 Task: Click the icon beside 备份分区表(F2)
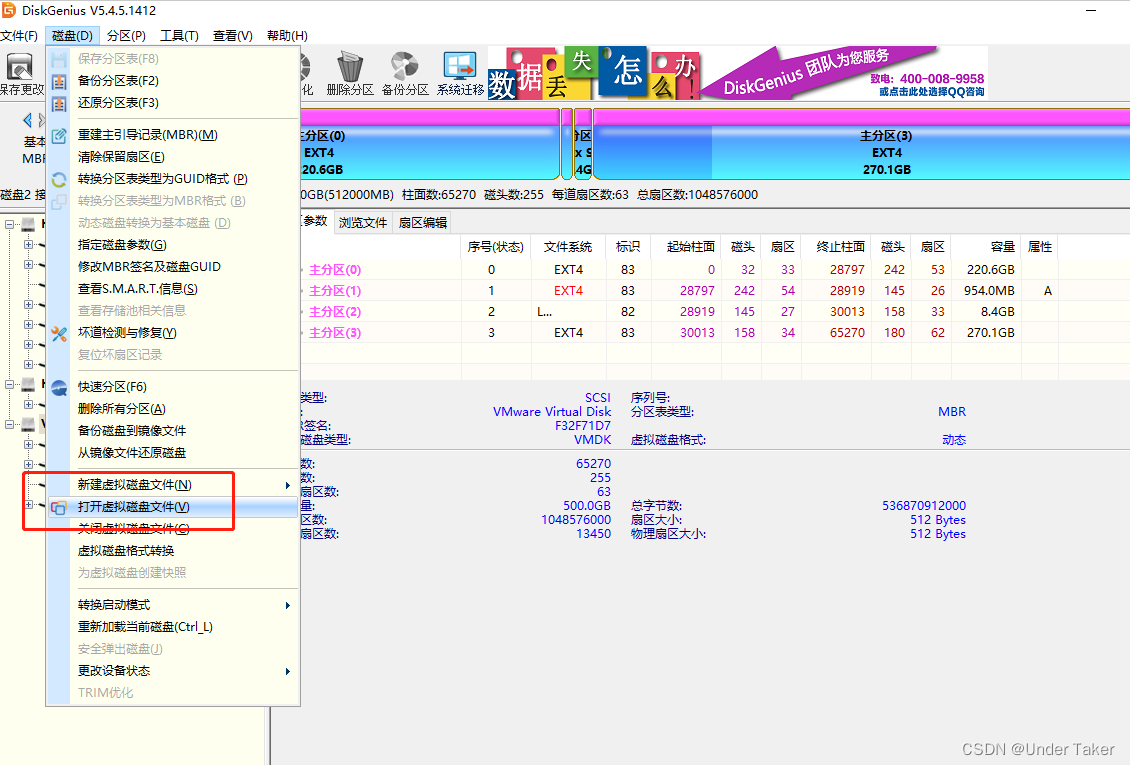point(59,81)
